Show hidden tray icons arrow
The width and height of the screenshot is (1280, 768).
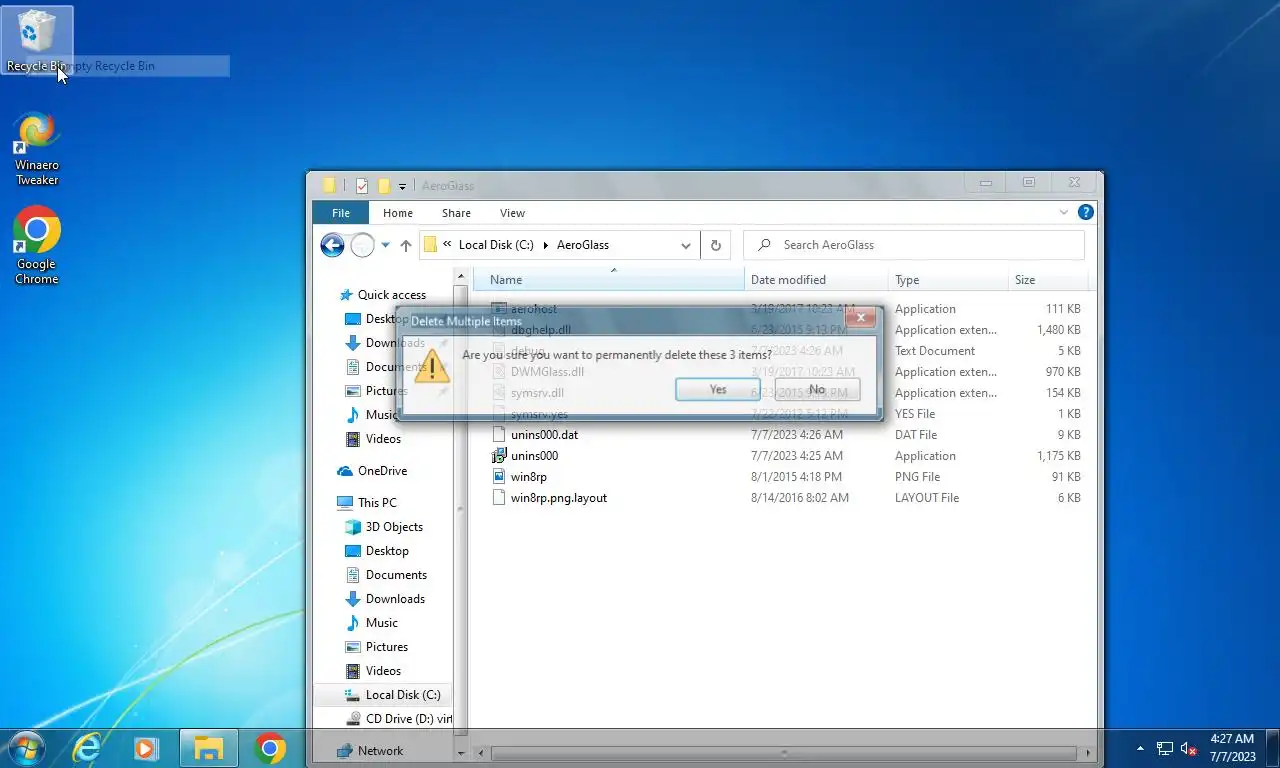click(1140, 748)
